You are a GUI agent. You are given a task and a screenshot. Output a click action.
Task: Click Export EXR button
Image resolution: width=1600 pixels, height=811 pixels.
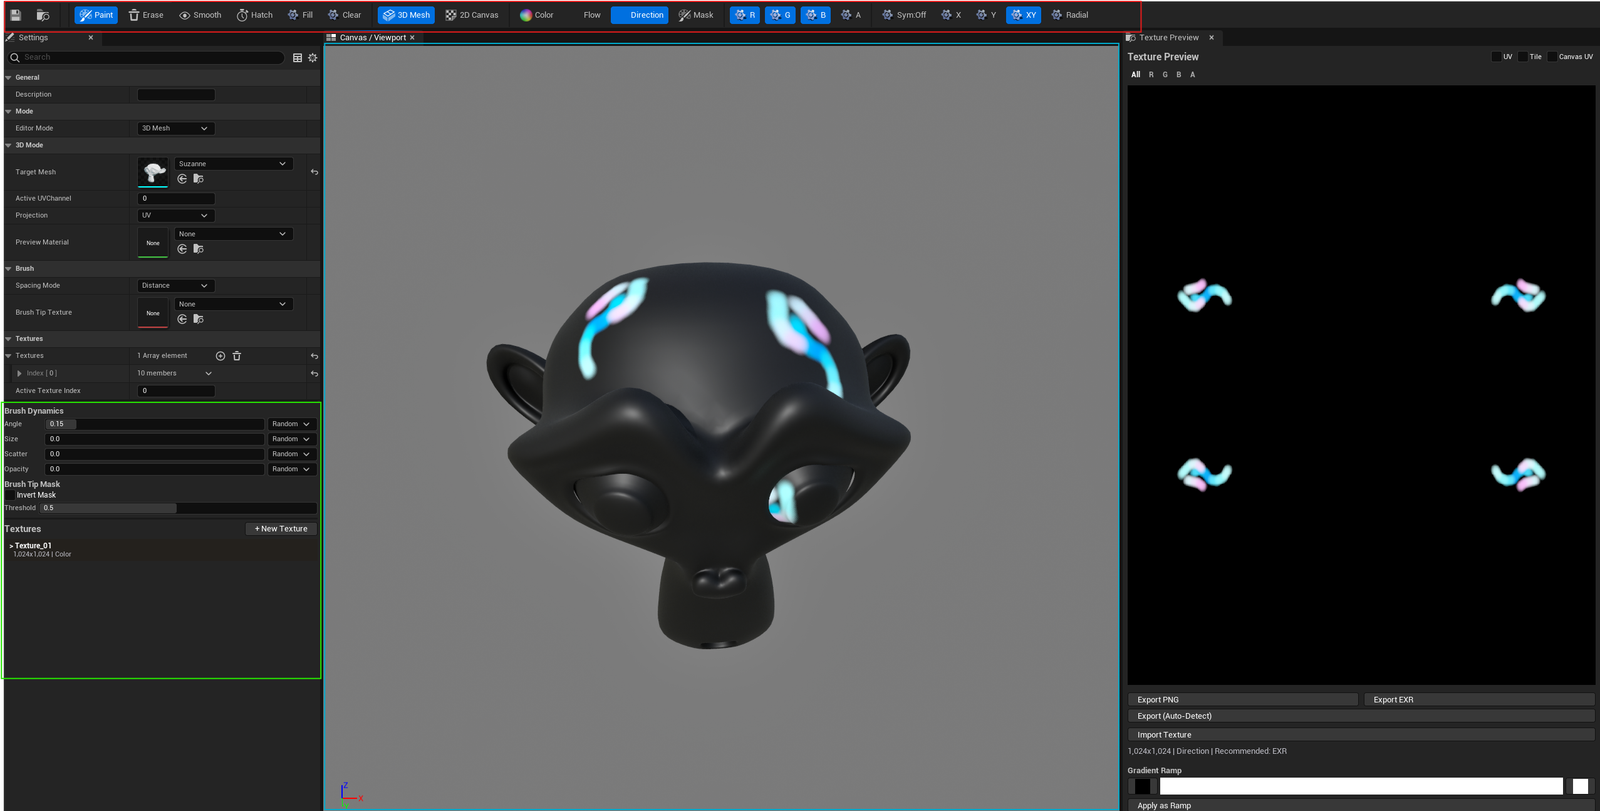(x=1479, y=700)
